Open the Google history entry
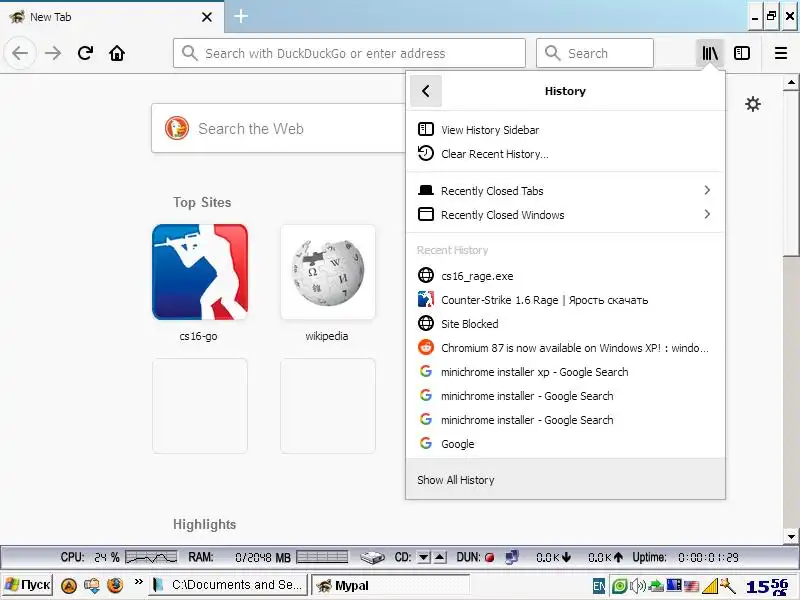Viewport: 800px width, 600px height. point(565,443)
